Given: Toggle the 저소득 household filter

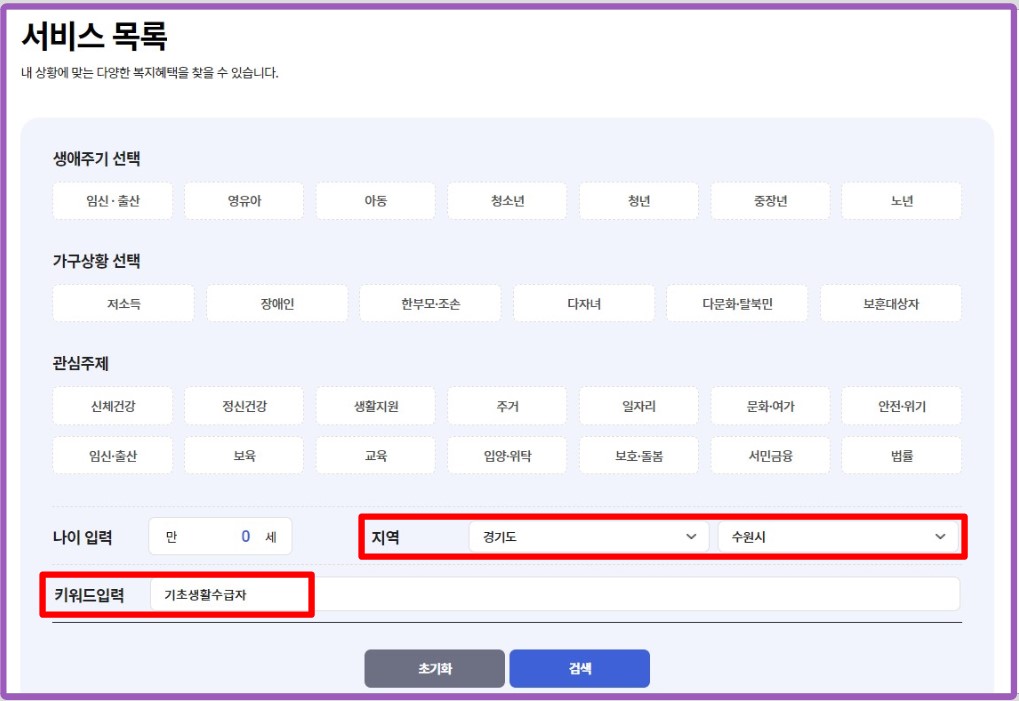Looking at the screenshot, I should click(123, 303).
